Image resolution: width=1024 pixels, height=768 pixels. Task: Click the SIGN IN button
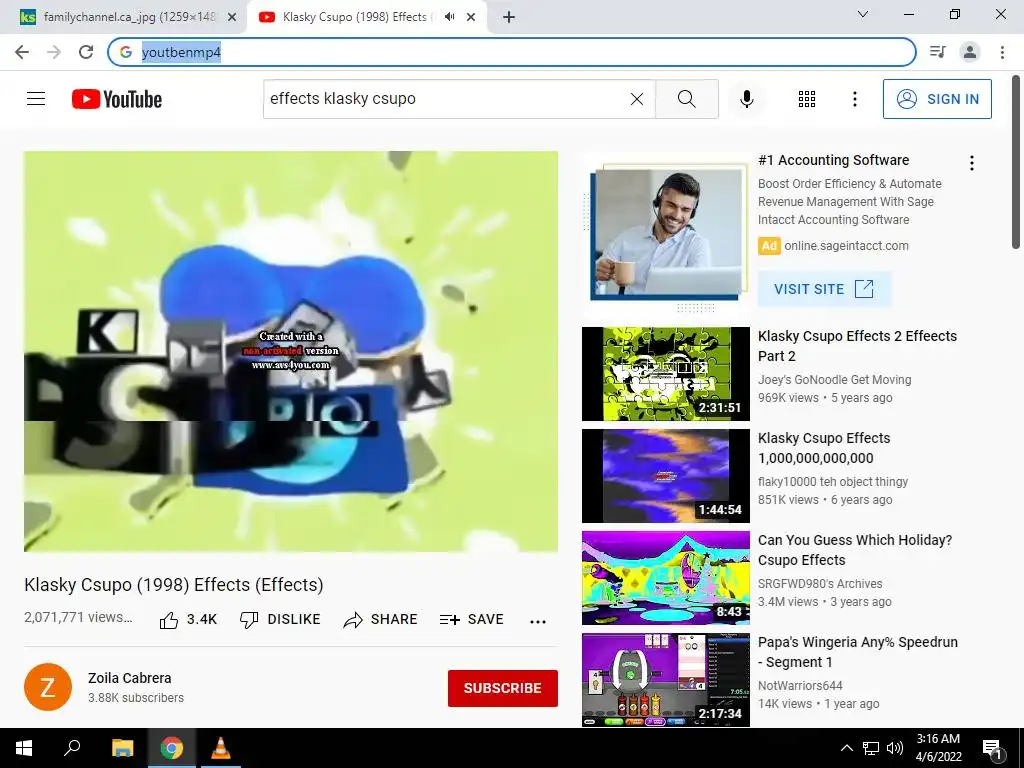[x=936, y=99]
